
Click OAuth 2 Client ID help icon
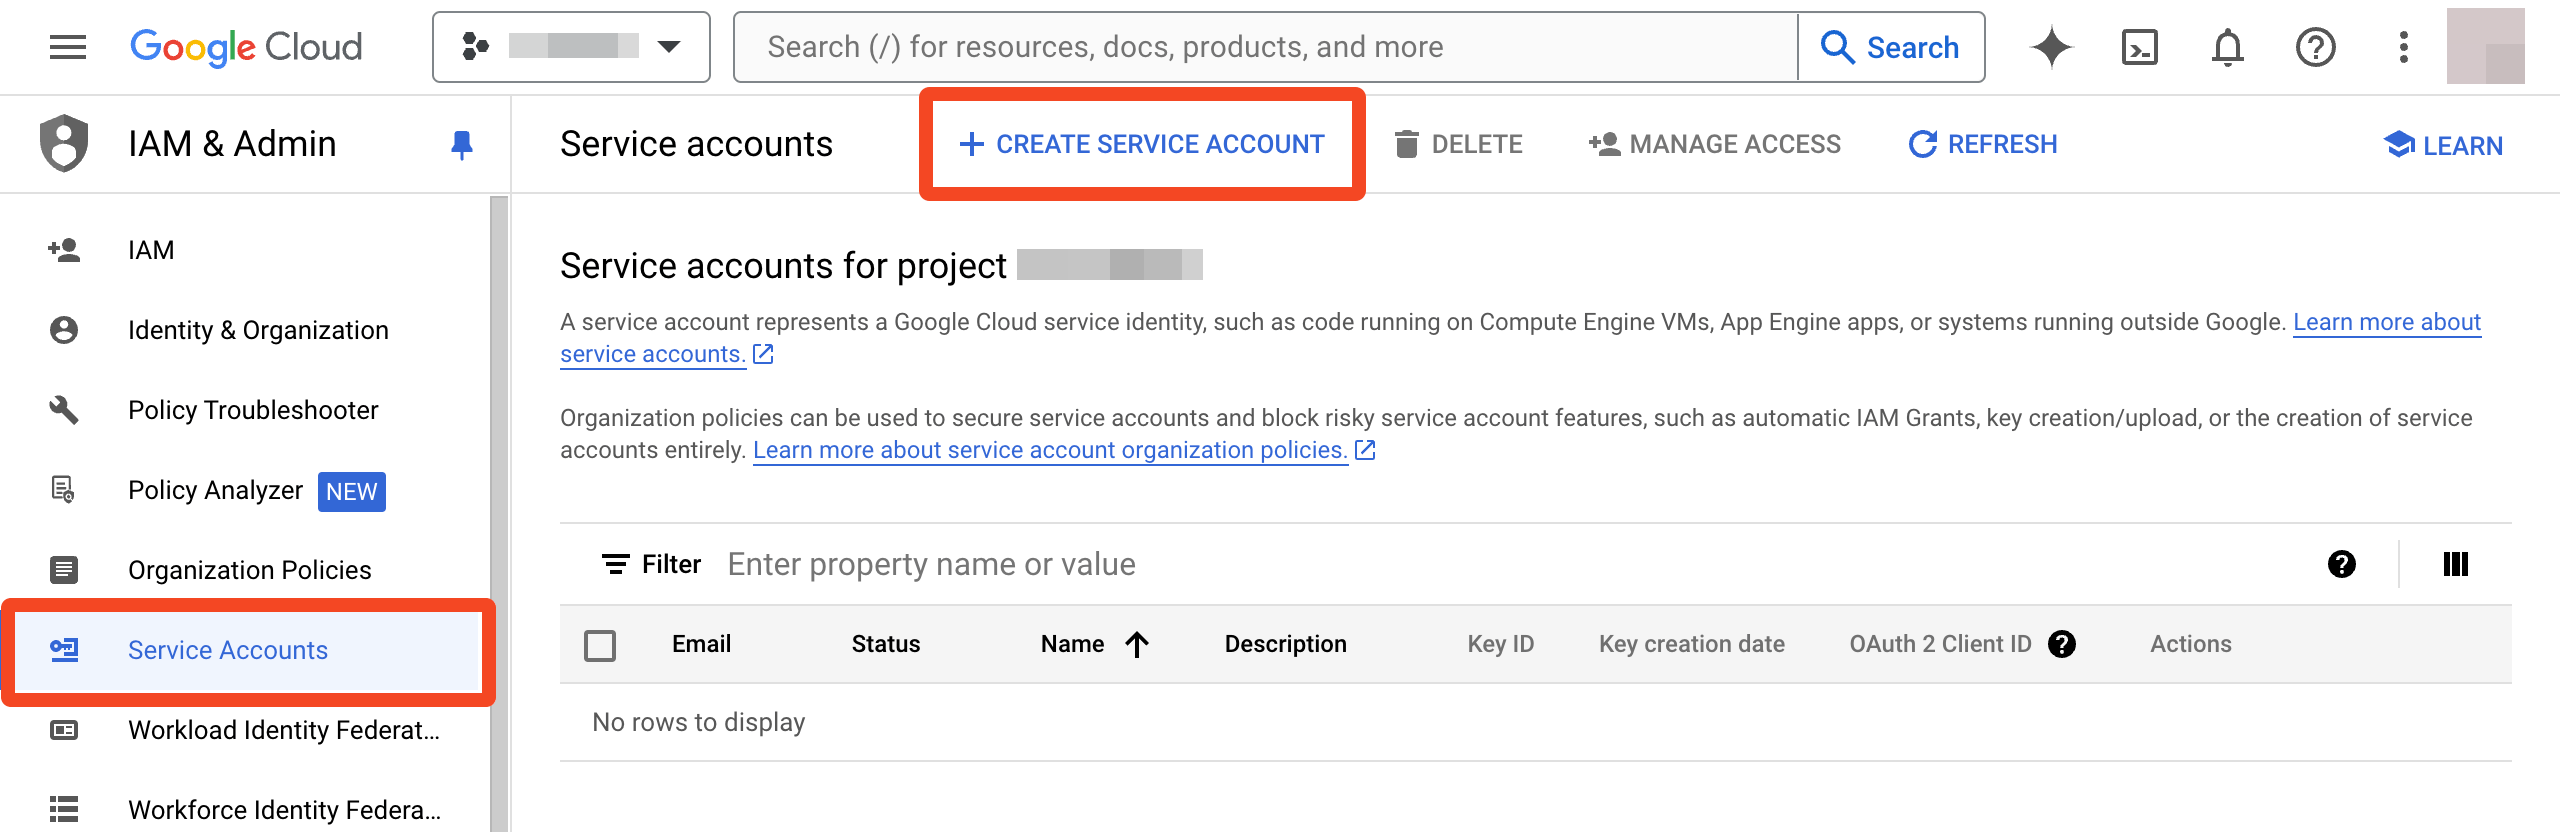(x=2062, y=644)
